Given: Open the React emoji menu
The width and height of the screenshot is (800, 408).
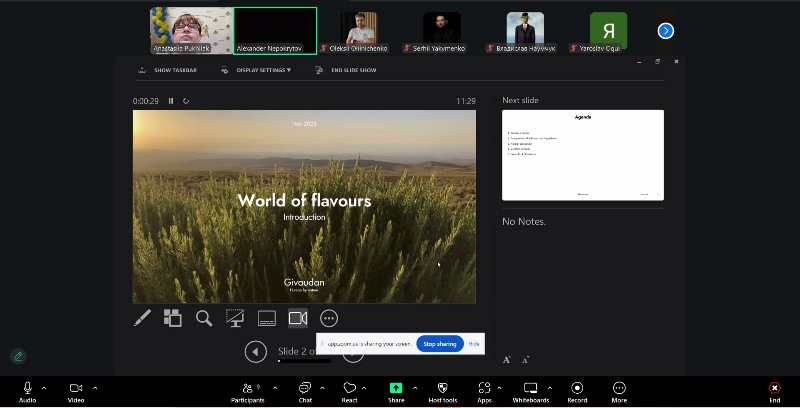Looking at the screenshot, I should (x=349, y=392).
